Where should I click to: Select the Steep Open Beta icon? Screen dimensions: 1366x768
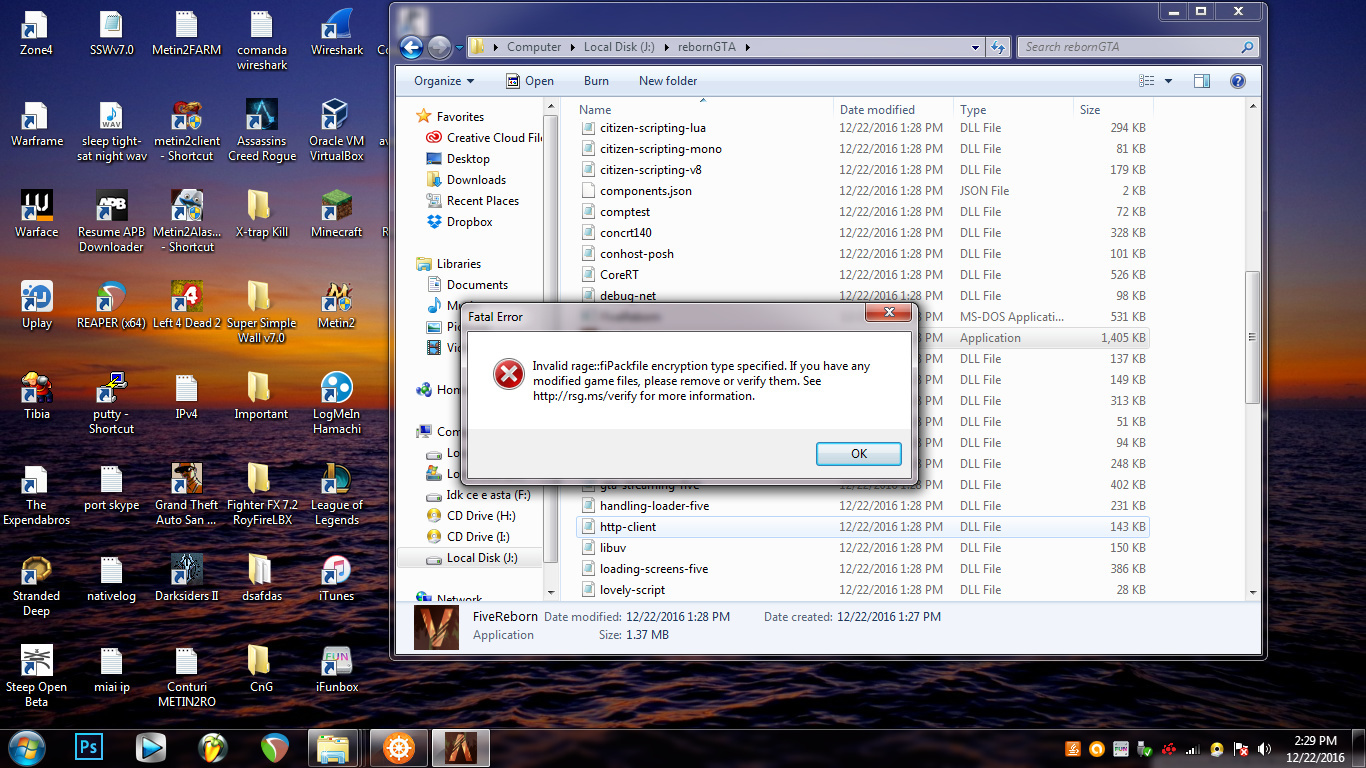pyautogui.click(x=37, y=676)
